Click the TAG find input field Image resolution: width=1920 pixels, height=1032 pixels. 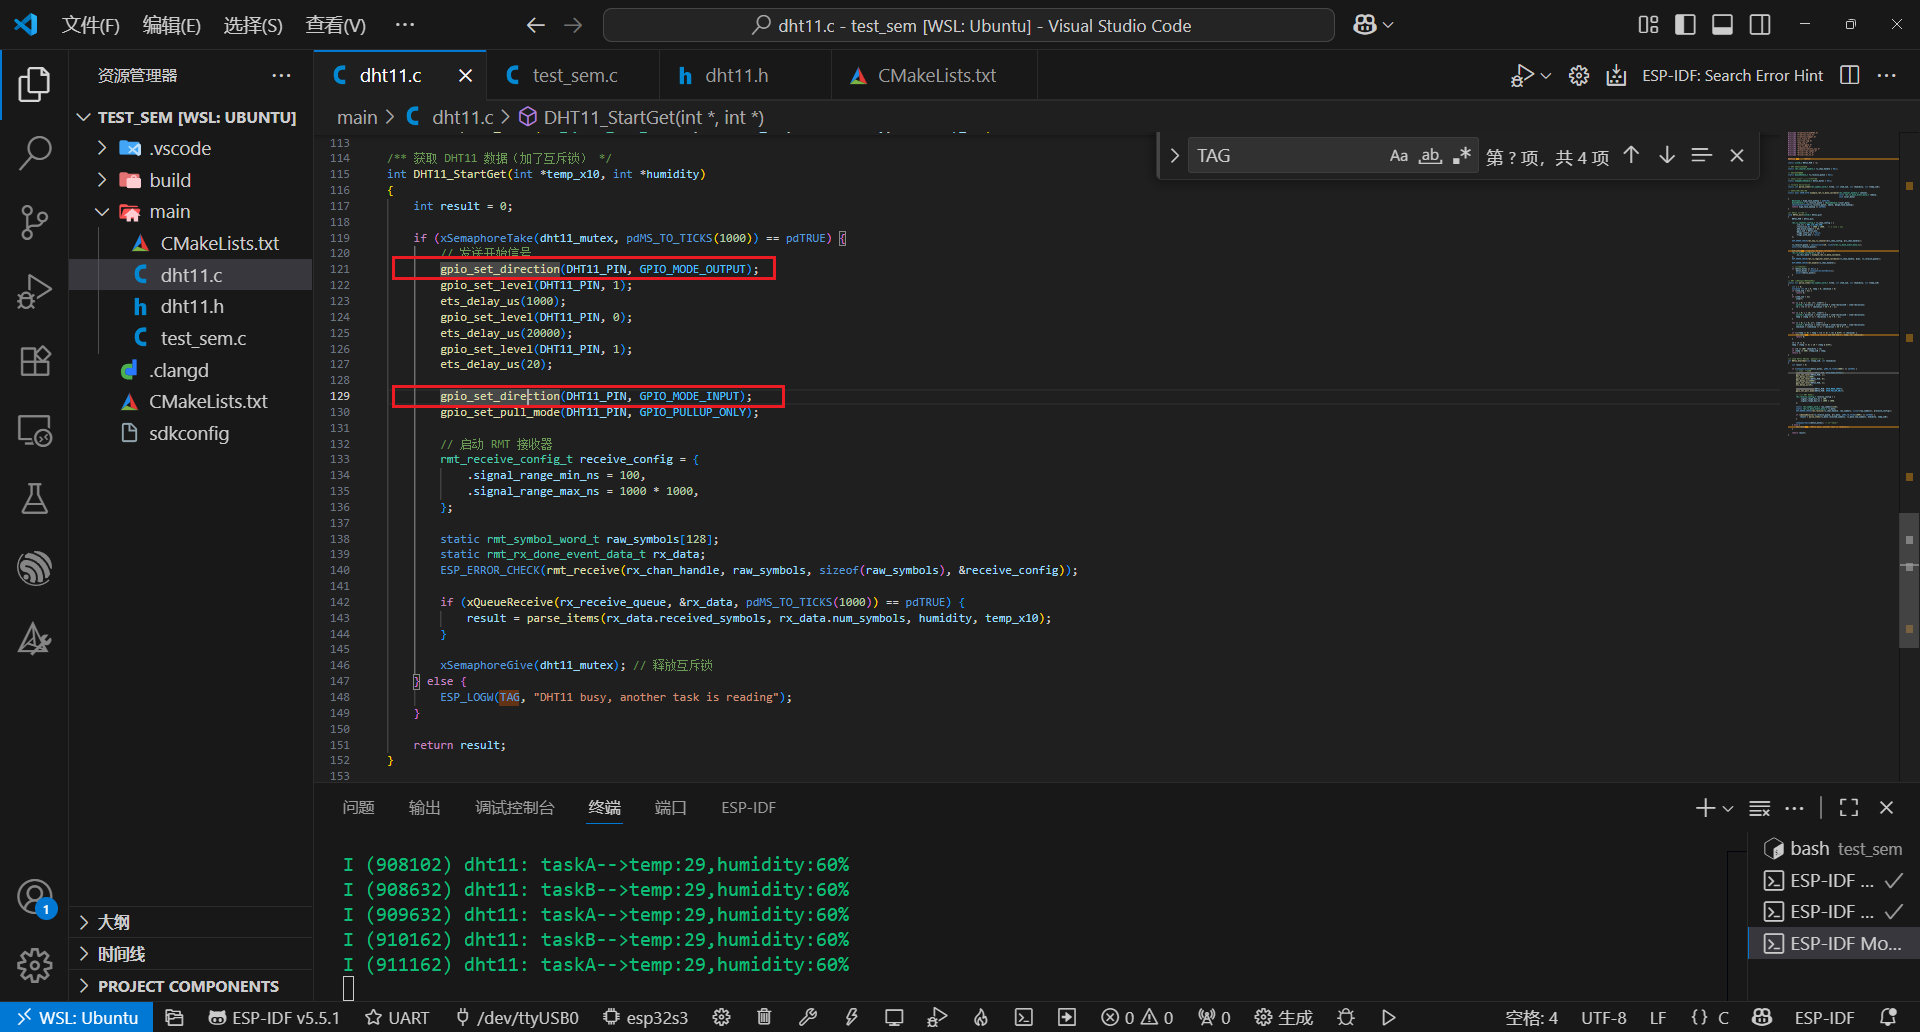(1285, 156)
